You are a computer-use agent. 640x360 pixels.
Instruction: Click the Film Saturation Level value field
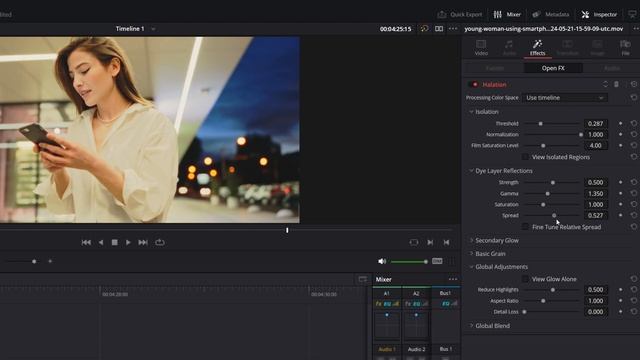(x=596, y=145)
